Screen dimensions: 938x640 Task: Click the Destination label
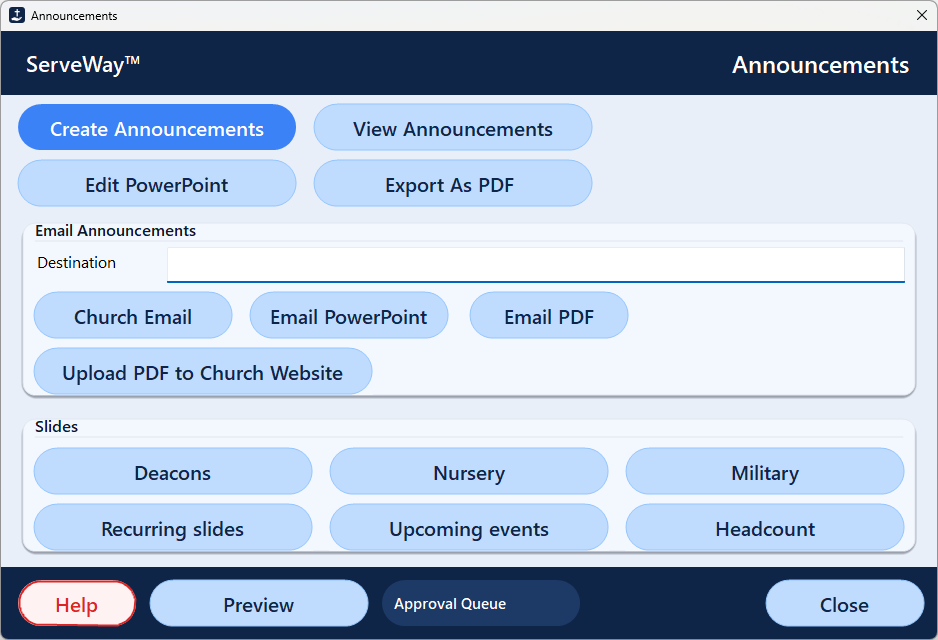tap(77, 263)
